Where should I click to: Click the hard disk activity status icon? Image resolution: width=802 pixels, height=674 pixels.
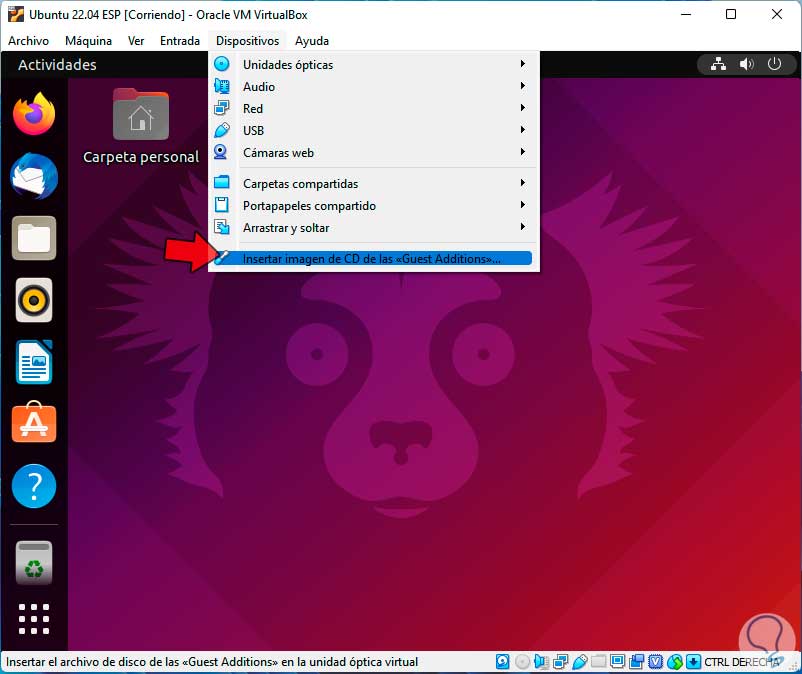[x=503, y=662]
